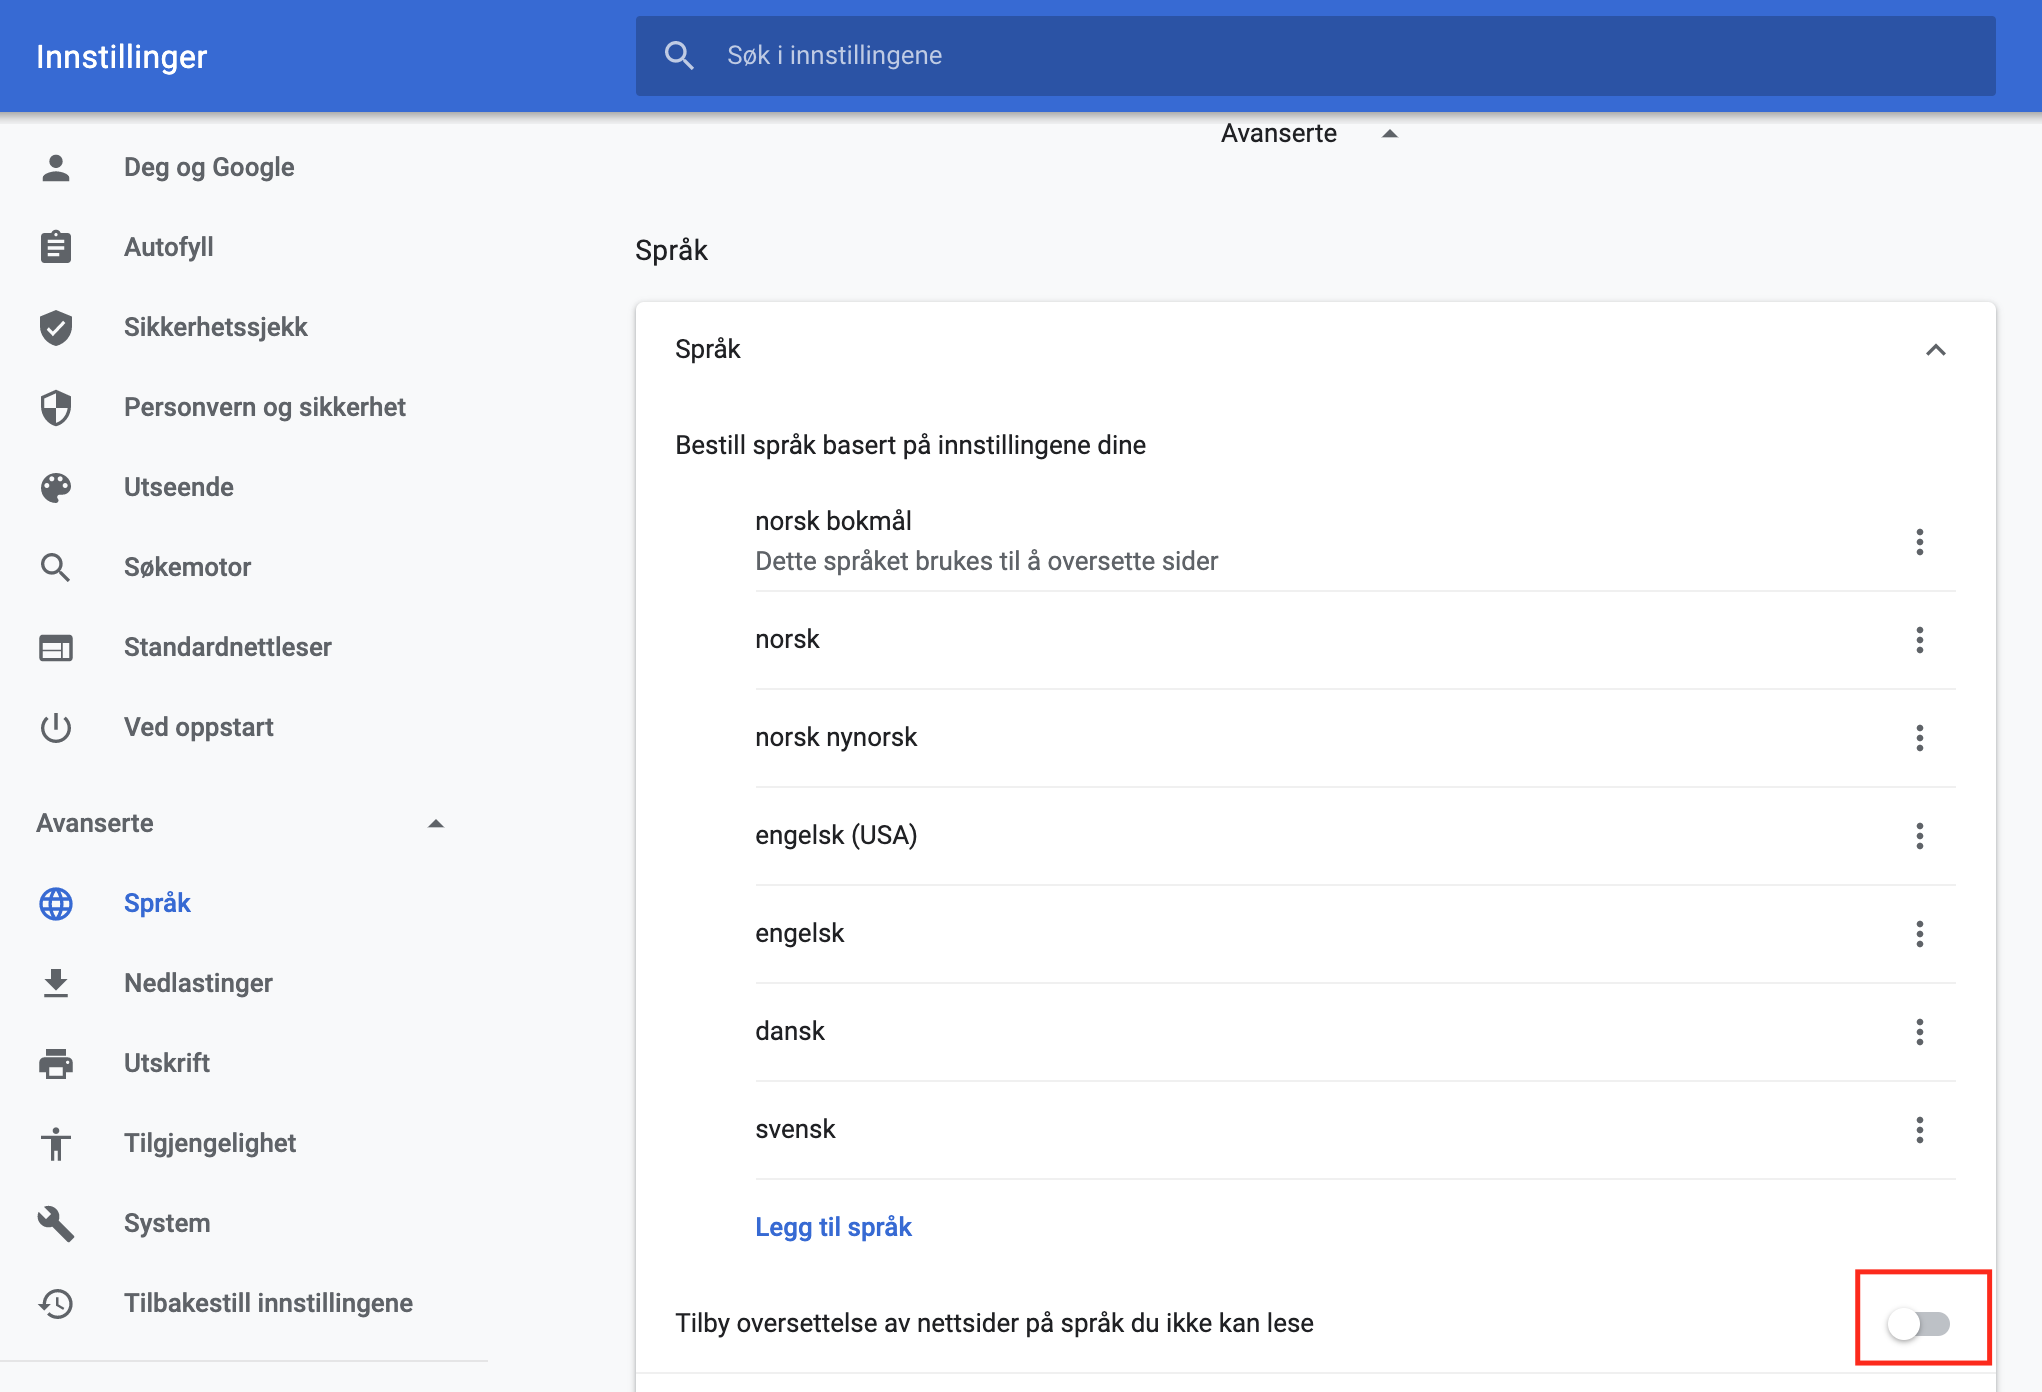Open Deg og Google section
The height and width of the screenshot is (1392, 2042).
[x=208, y=167]
